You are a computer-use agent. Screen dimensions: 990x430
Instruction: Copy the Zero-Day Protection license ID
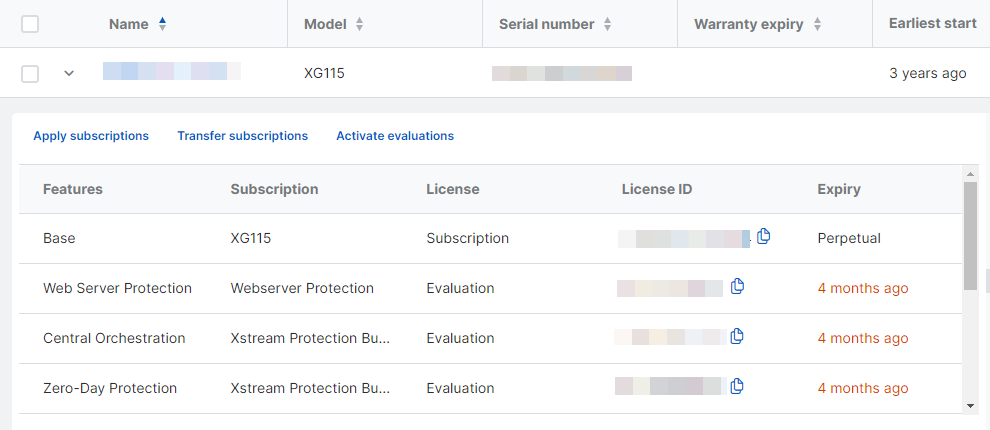tap(738, 387)
